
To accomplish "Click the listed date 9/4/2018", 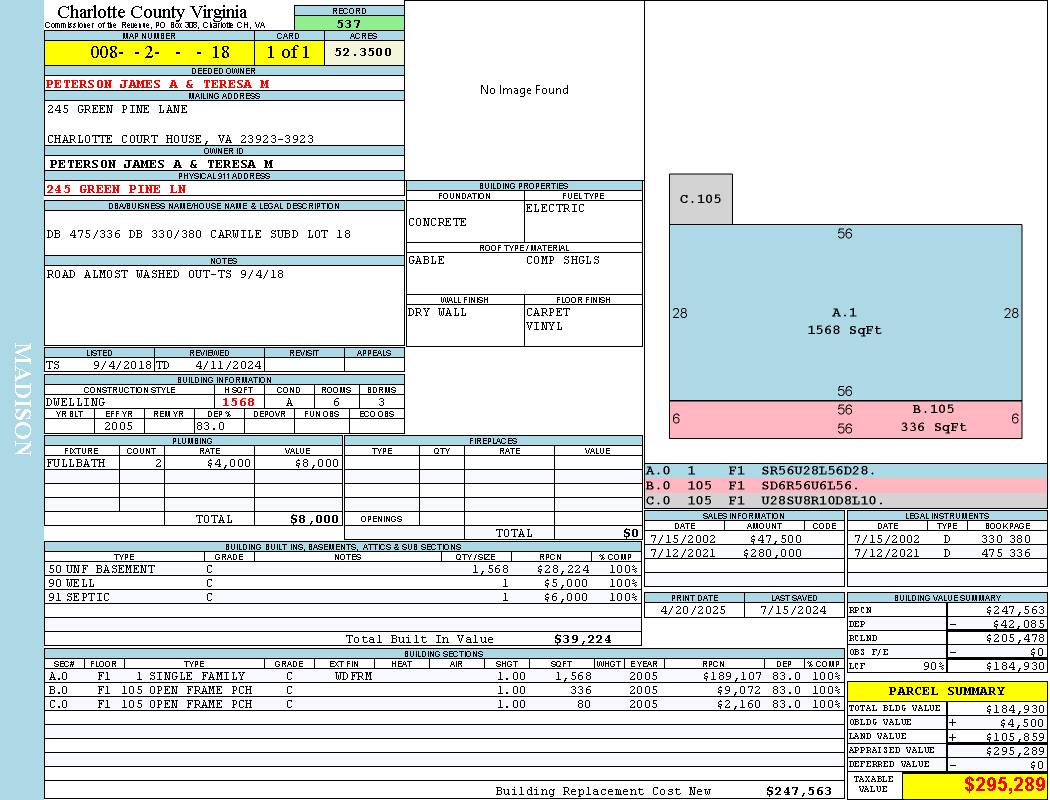I will (122, 365).
